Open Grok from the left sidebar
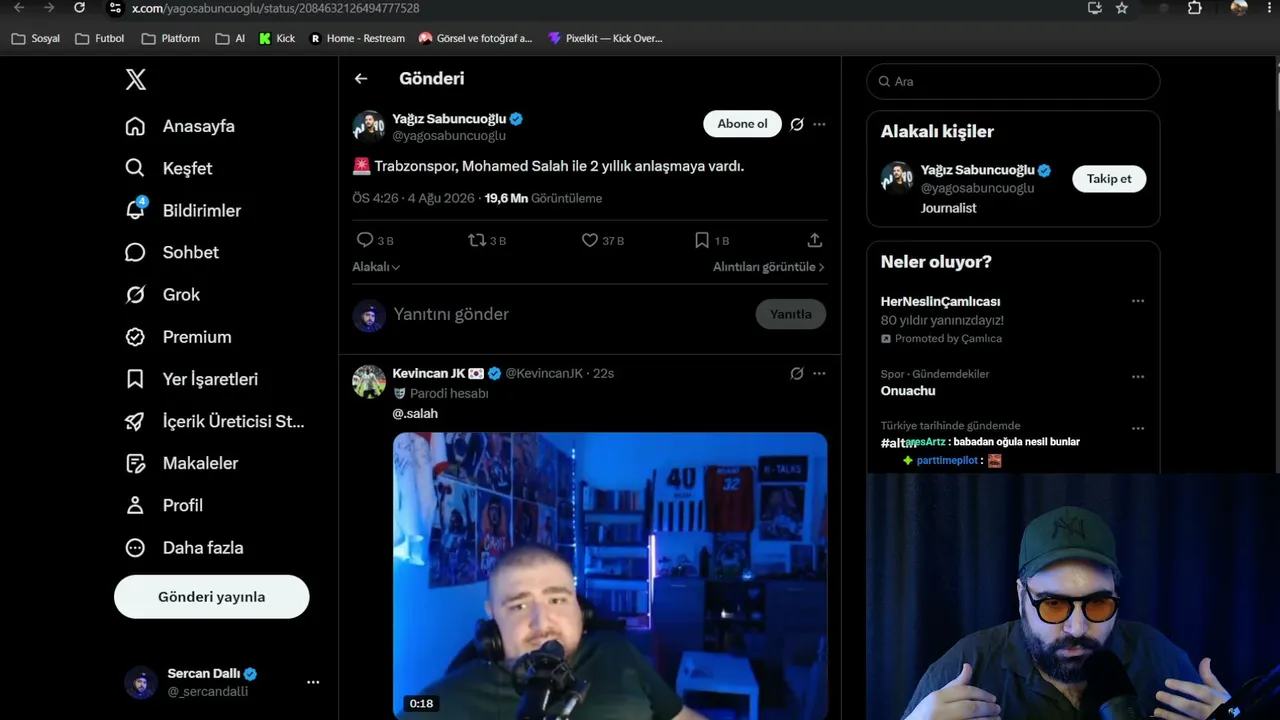The height and width of the screenshot is (720, 1280). (162, 295)
